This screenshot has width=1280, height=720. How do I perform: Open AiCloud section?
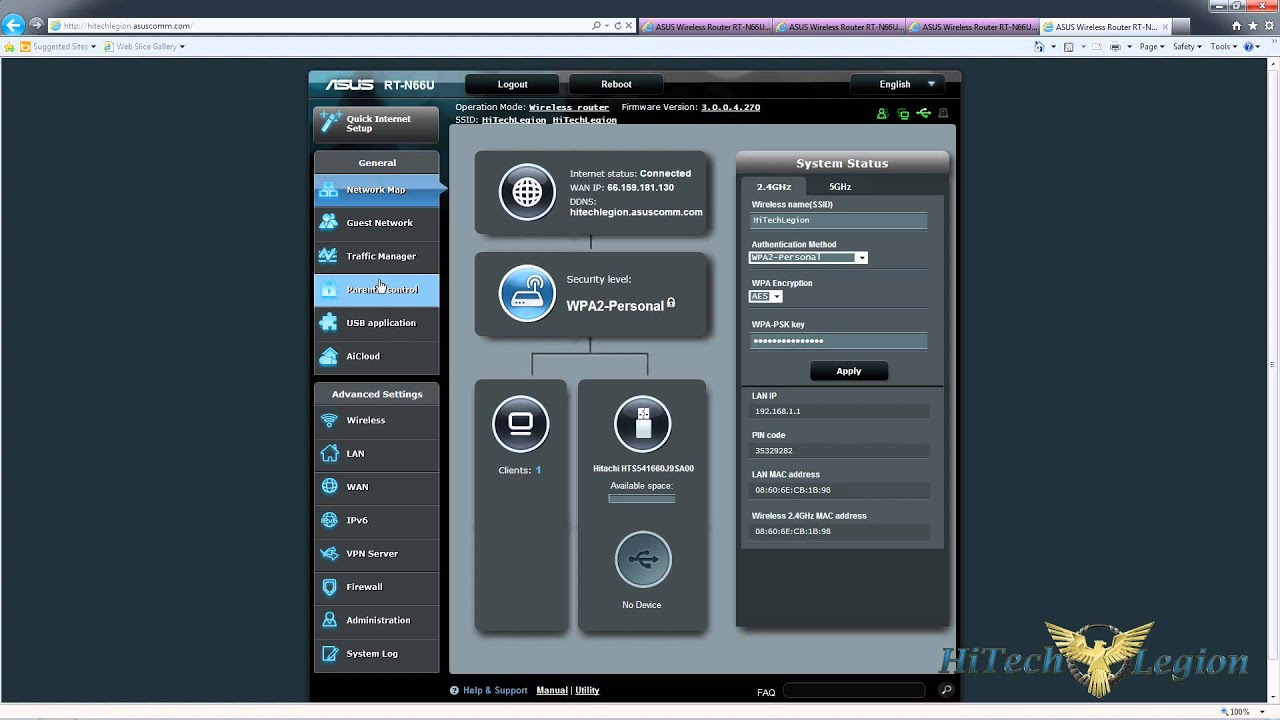point(376,356)
